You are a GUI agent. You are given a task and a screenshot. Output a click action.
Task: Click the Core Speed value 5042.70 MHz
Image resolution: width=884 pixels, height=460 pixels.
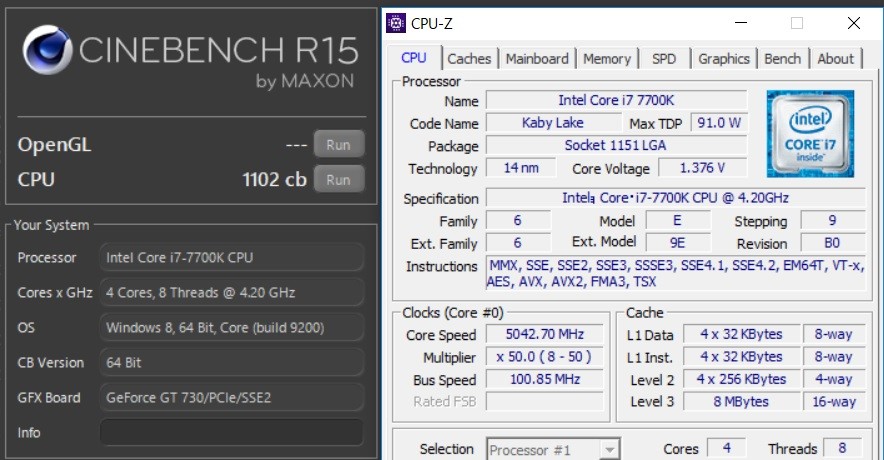pyautogui.click(x=545, y=334)
